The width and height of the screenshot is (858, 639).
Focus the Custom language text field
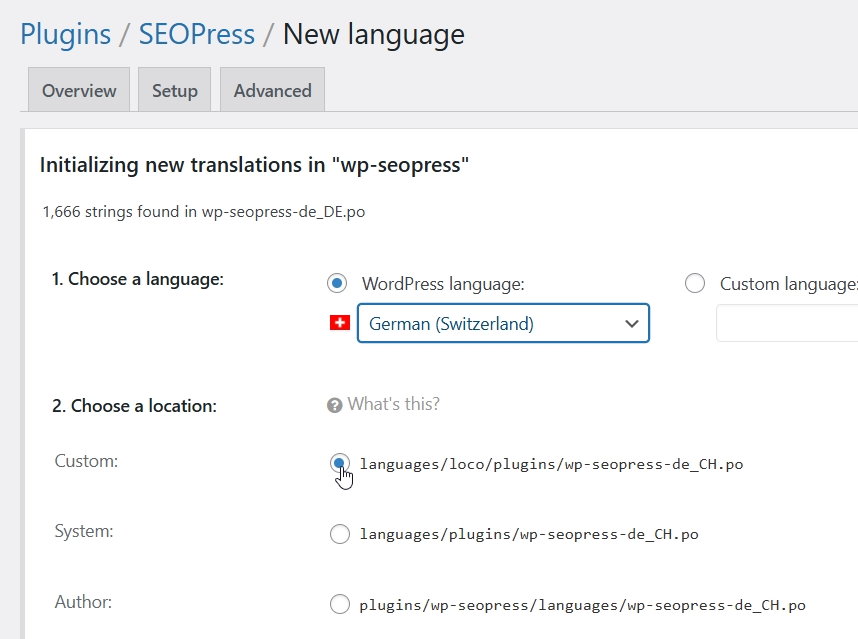tap(786, 324)
